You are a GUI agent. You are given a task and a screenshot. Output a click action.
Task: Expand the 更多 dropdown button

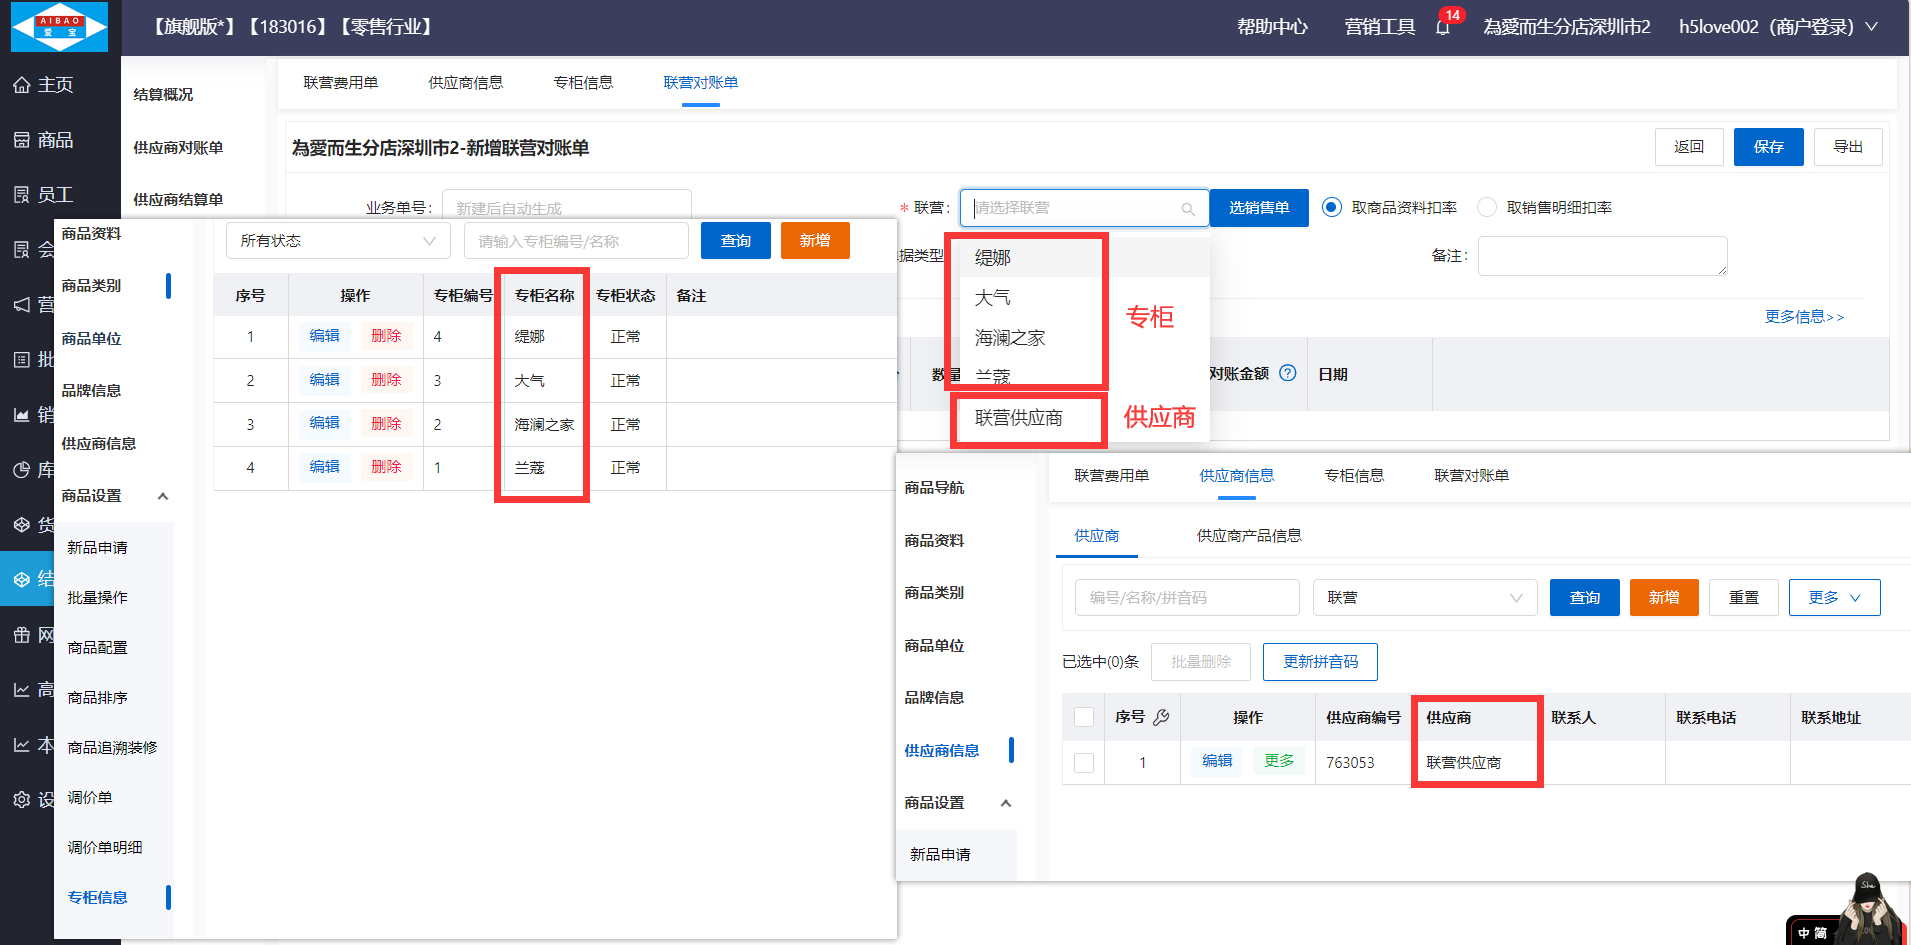tap(1834, 597)
